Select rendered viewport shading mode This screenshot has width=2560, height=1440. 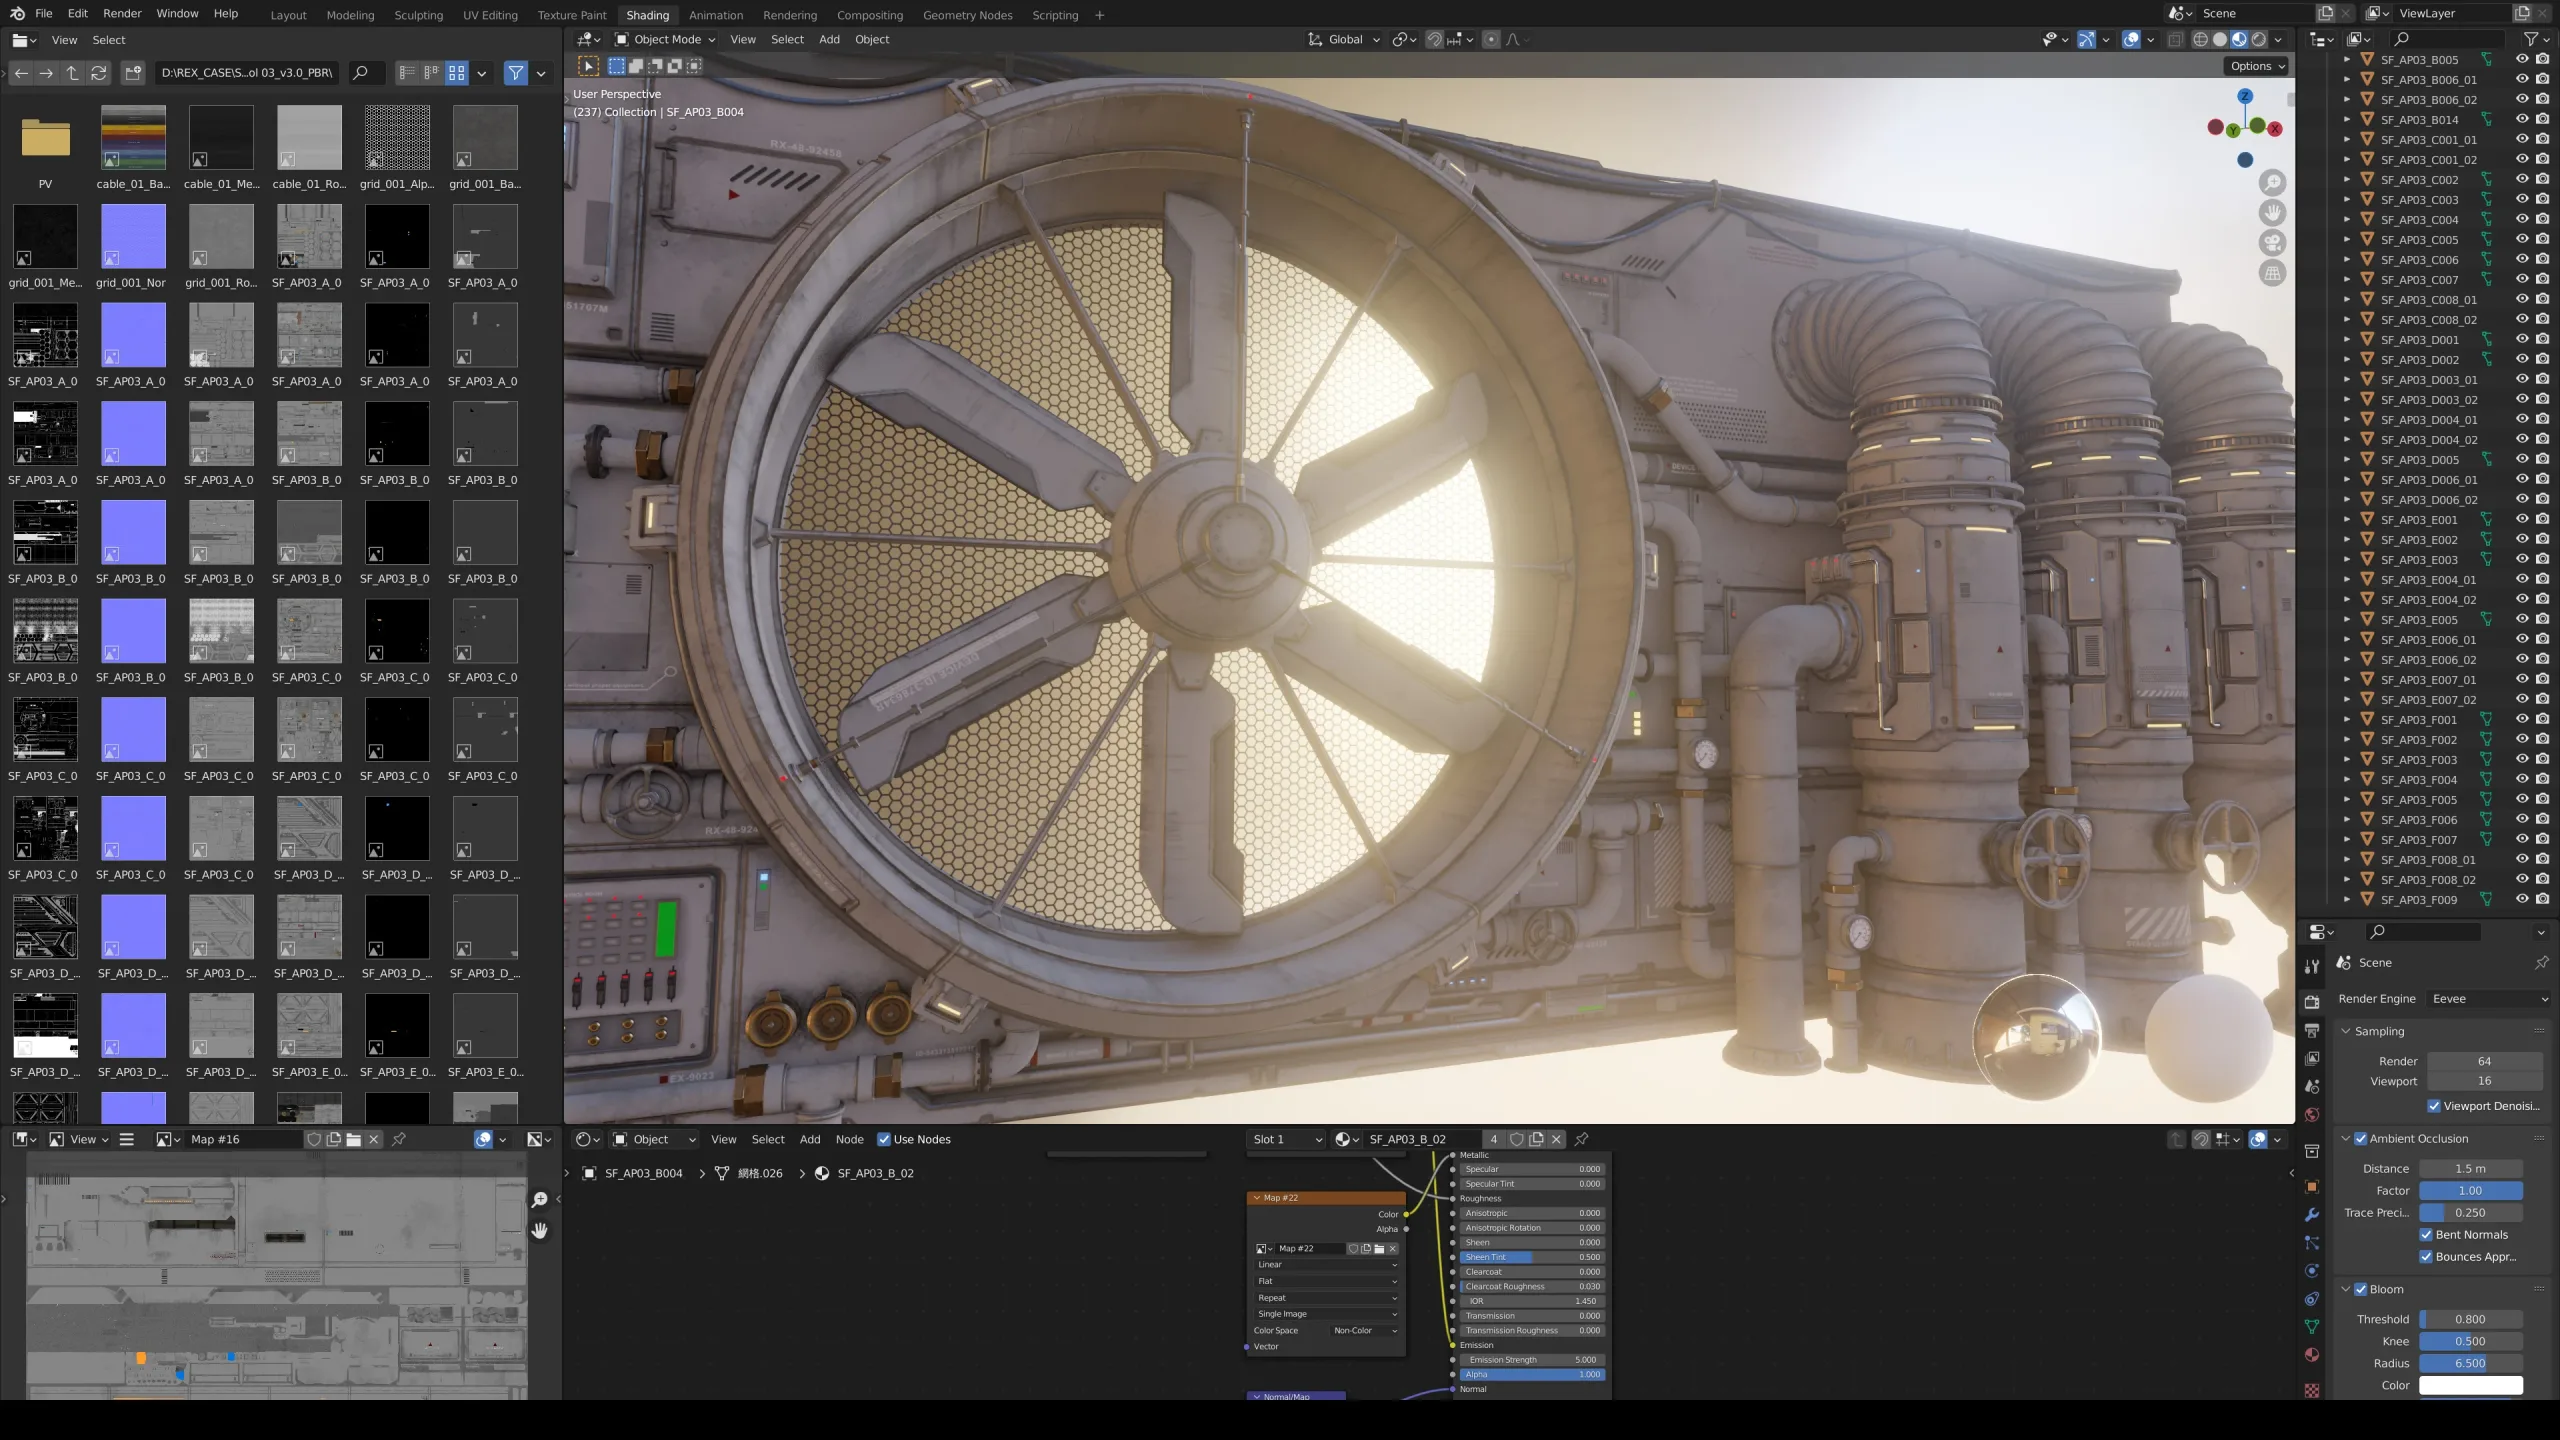click(2258, 40)
